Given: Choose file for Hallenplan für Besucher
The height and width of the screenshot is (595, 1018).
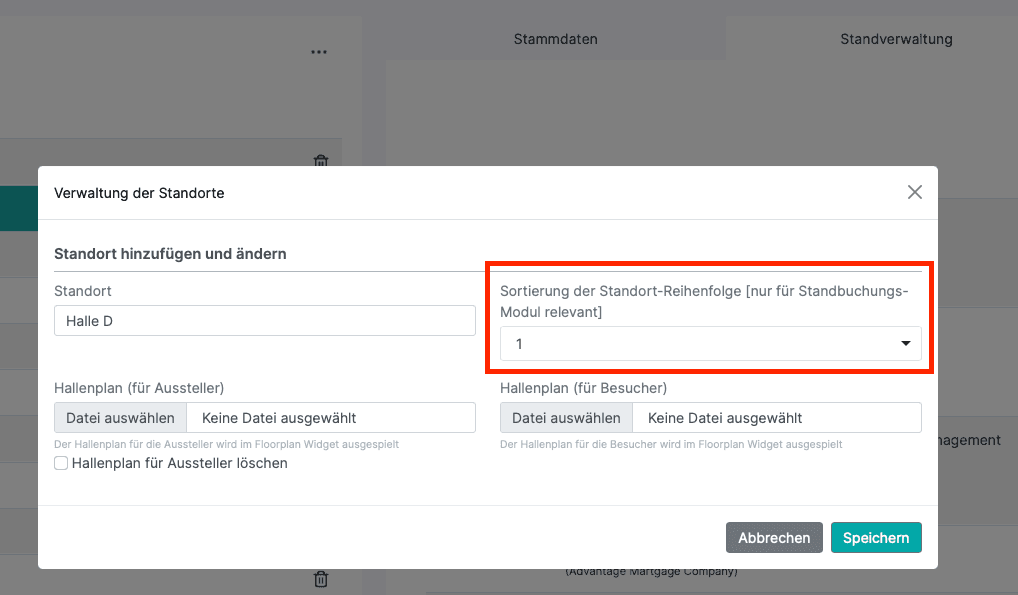Looking at the screenshot, I should click(566, 417).
